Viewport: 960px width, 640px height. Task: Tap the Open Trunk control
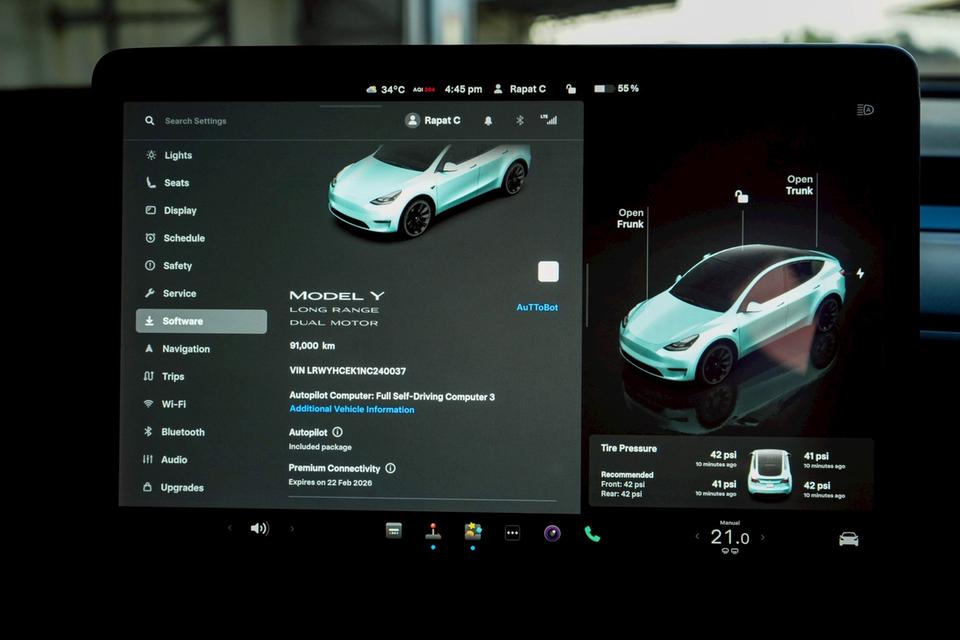[799, 185]
